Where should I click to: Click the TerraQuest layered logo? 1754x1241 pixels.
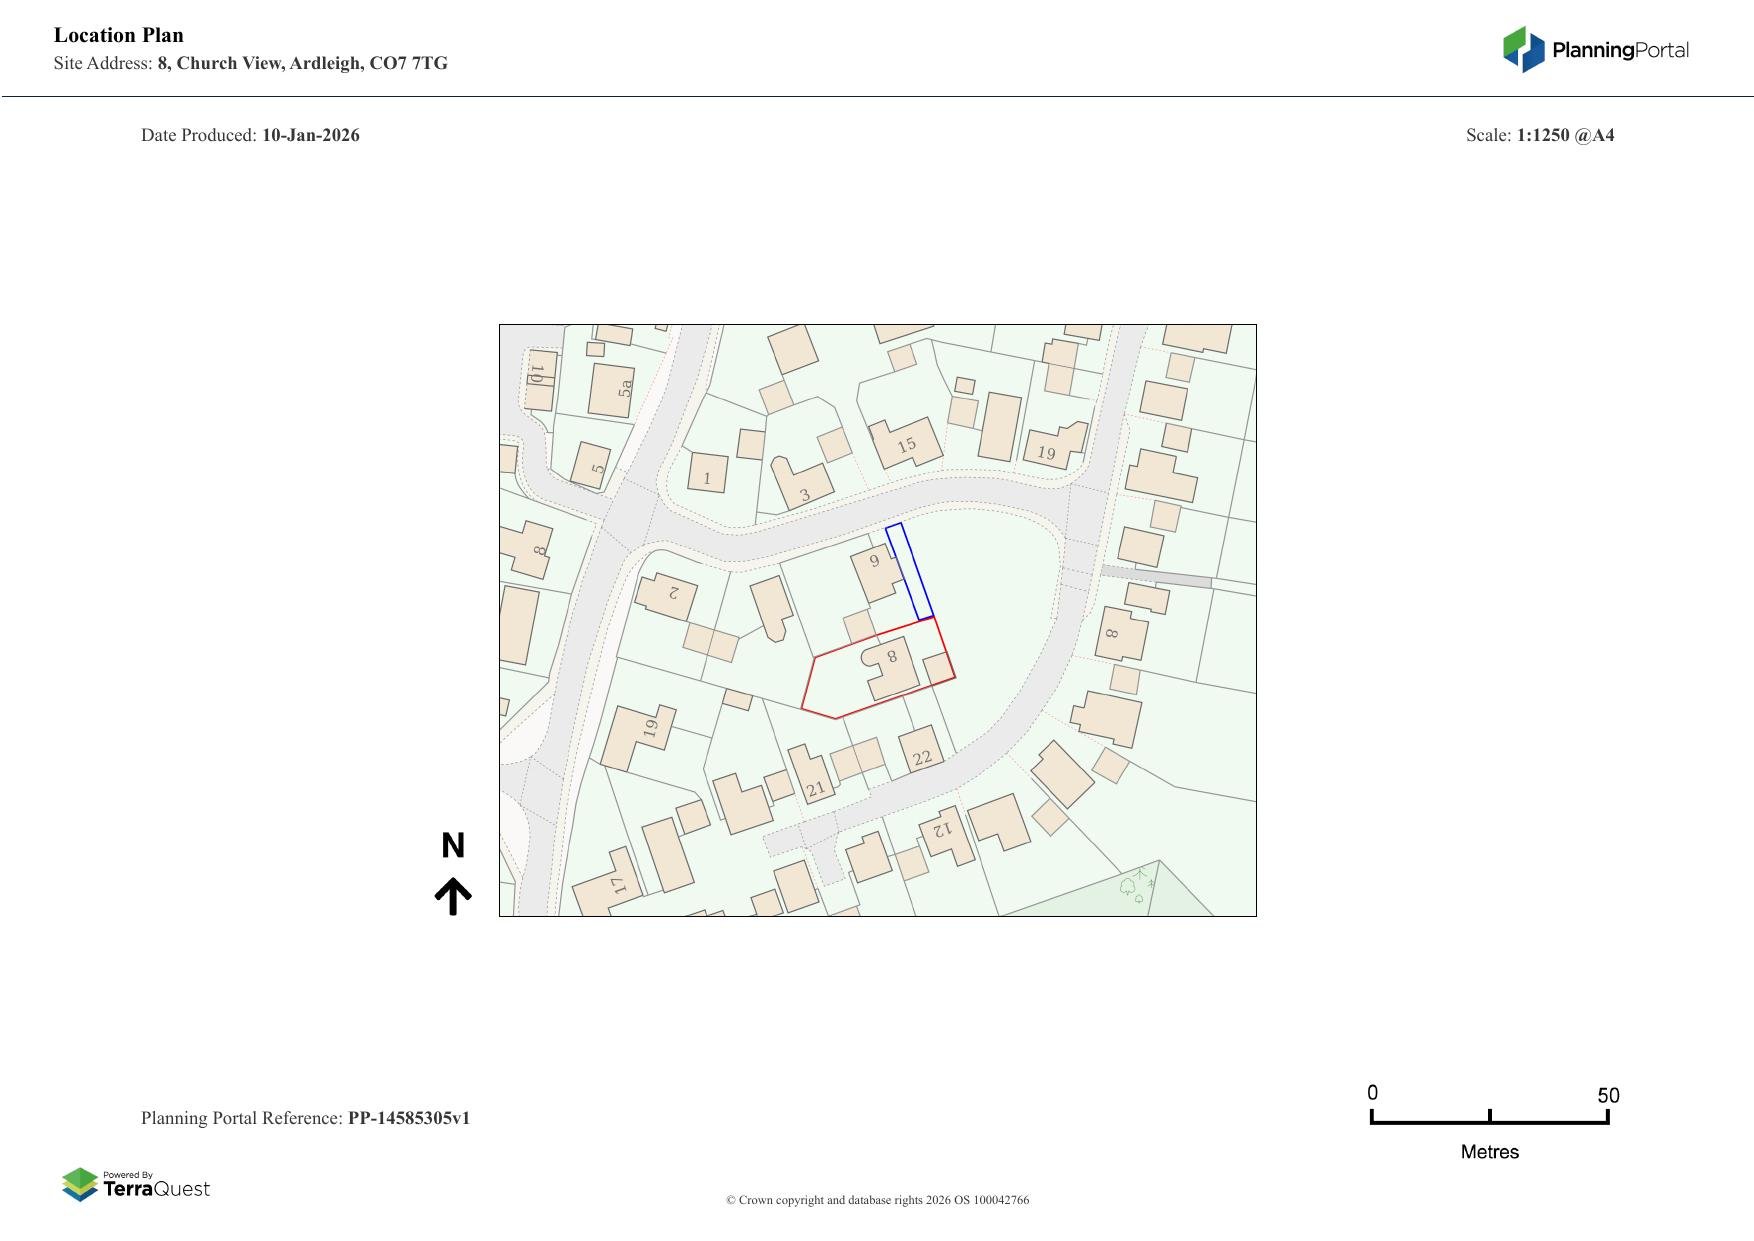80,1185
